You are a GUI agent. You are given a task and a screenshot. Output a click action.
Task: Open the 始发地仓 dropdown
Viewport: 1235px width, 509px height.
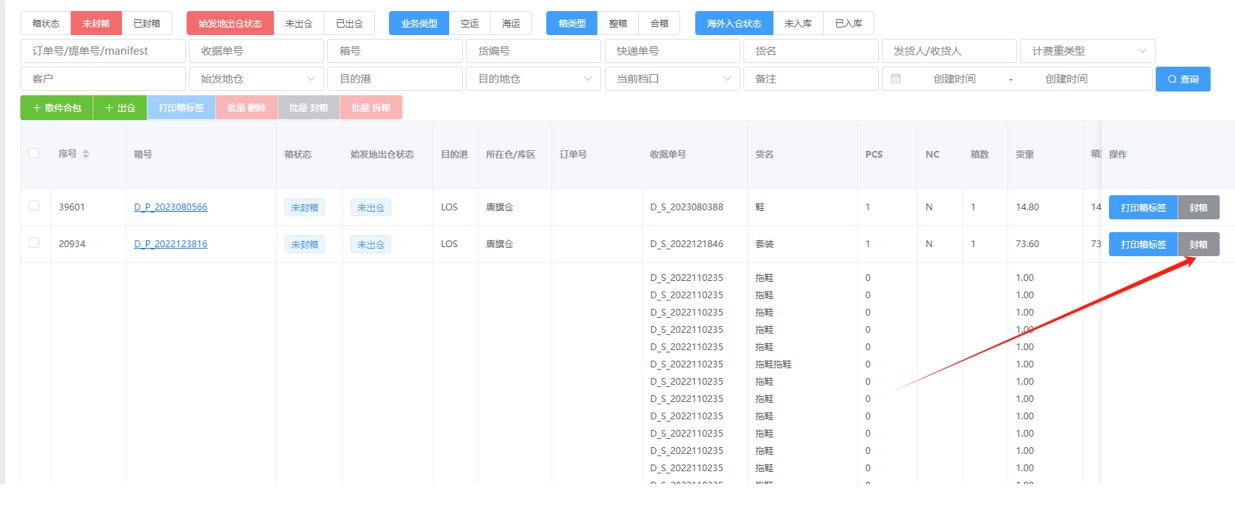pos(257,79)
